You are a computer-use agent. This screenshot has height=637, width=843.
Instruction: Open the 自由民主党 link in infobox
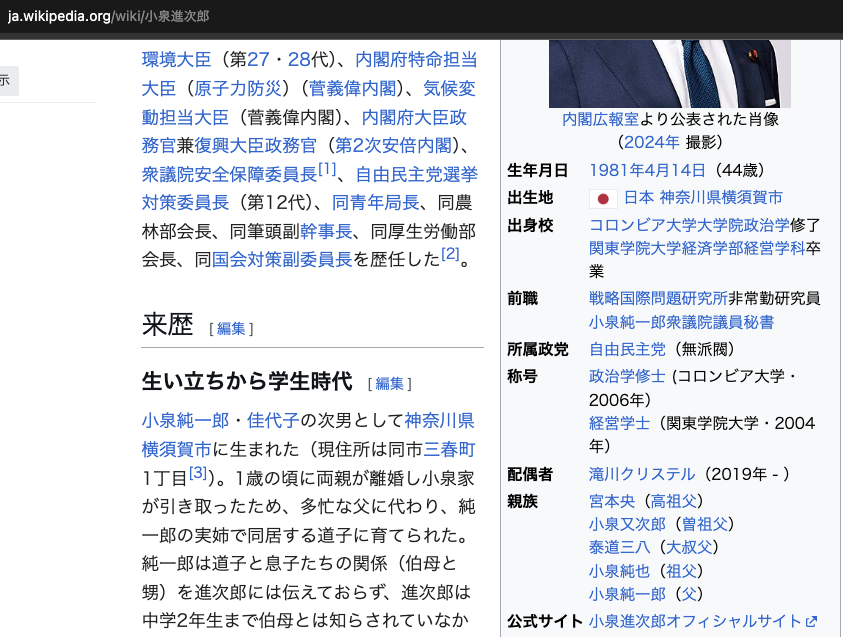click(627, 349)
